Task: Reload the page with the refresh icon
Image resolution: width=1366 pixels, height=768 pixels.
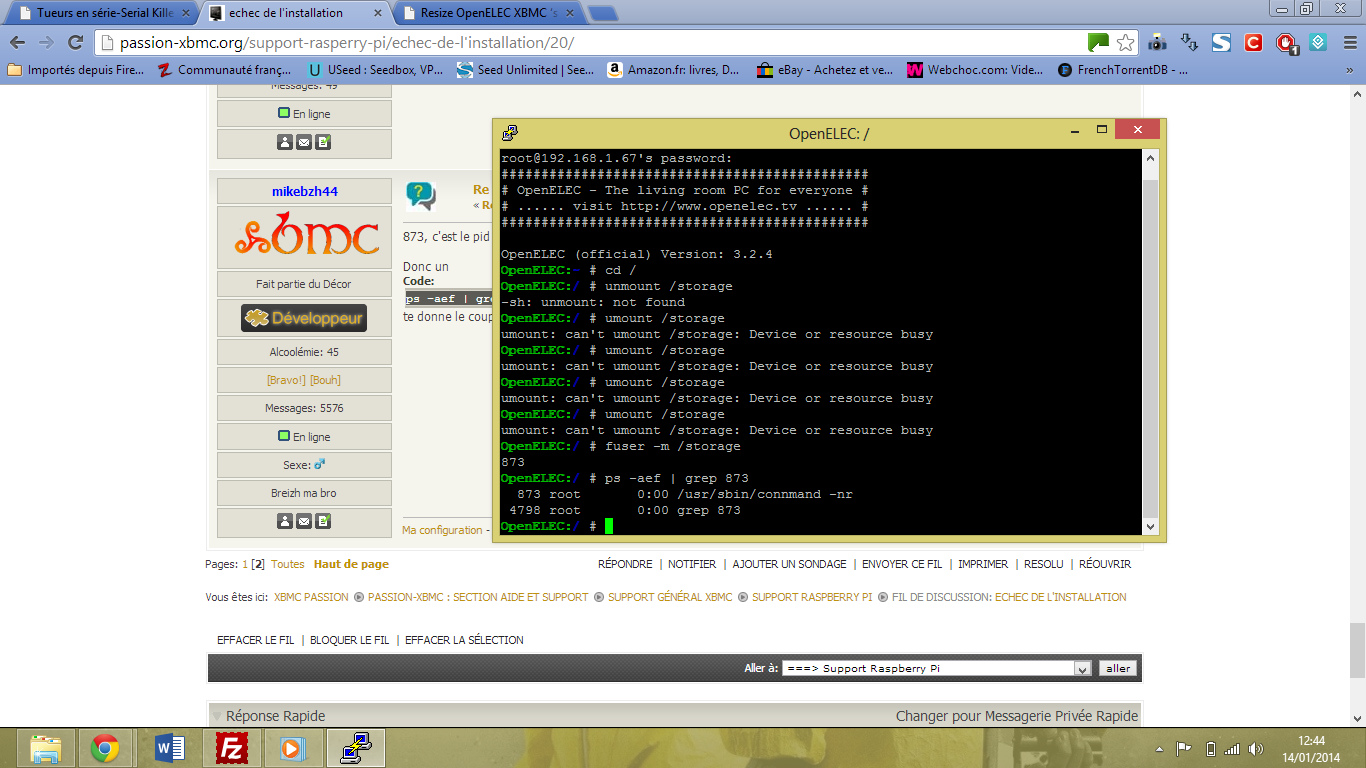Action: coord(75,43)
